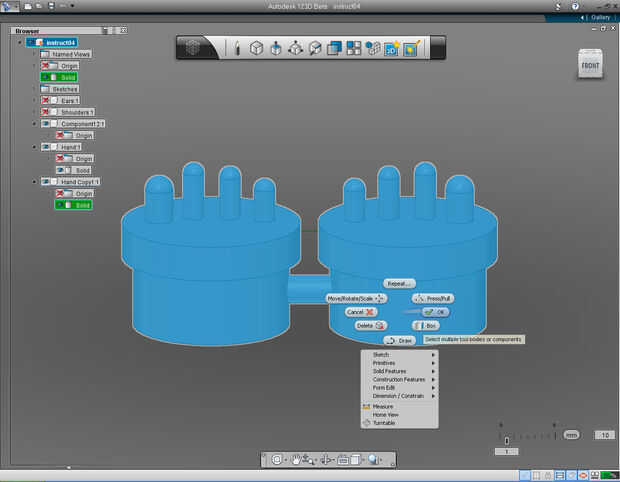Collapse the Hand:1 node
This screenshot has width=620, height=482.
(x=34, y=147)
